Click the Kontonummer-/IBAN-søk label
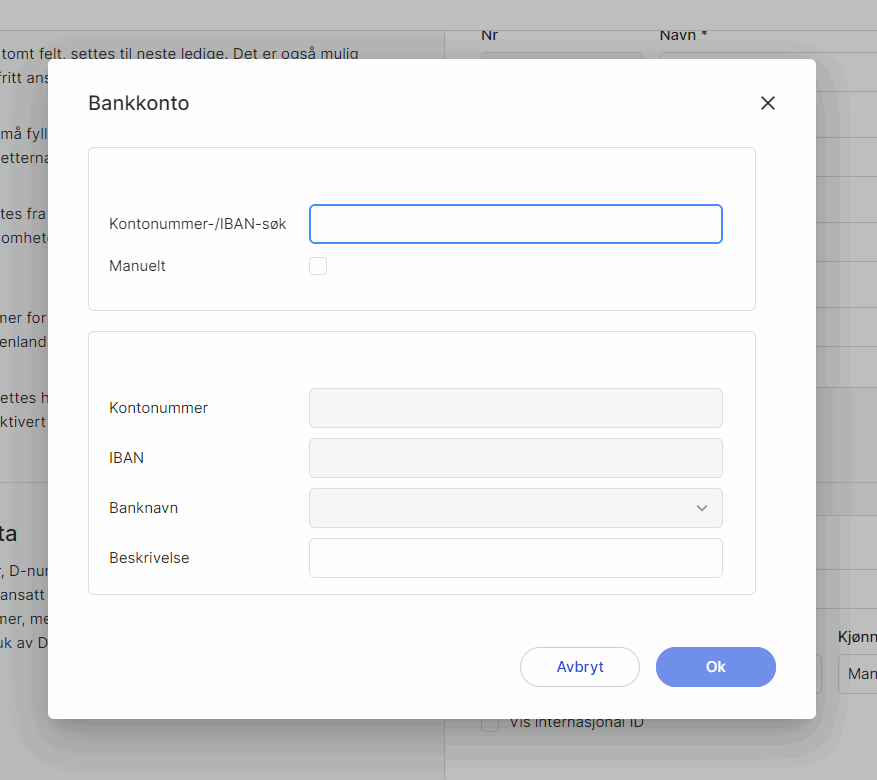 pos(198,224)
